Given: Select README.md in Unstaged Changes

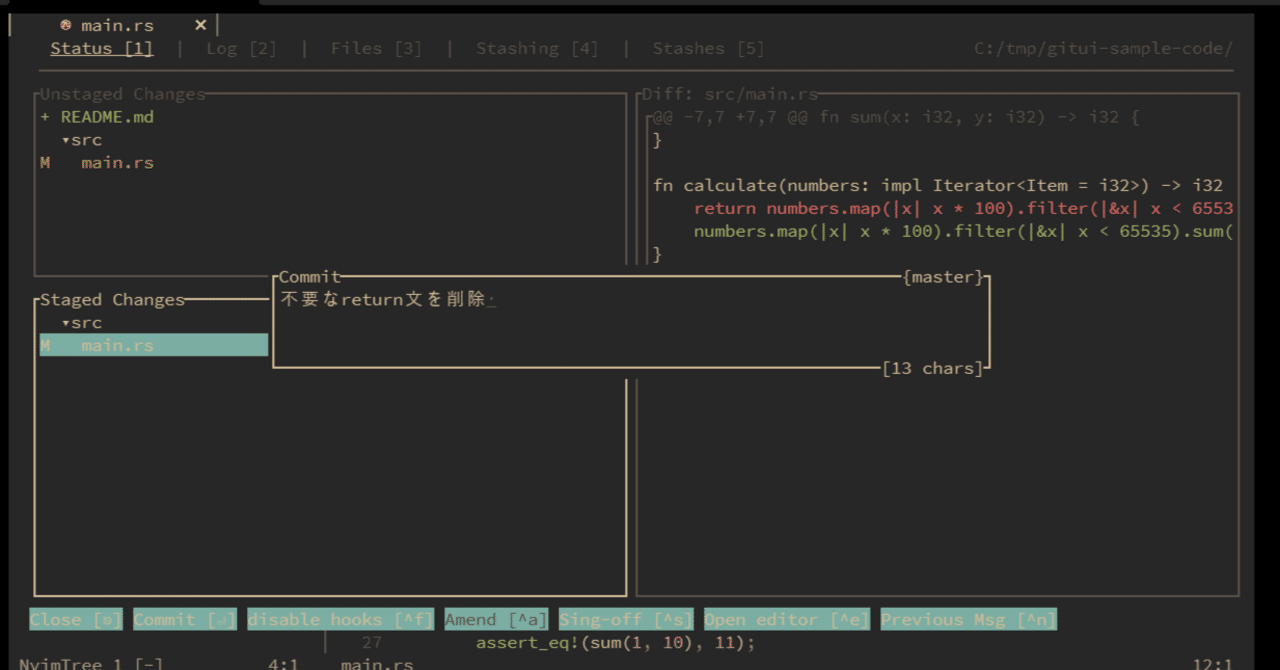Looking at the screenshot, I should [107, 117].
